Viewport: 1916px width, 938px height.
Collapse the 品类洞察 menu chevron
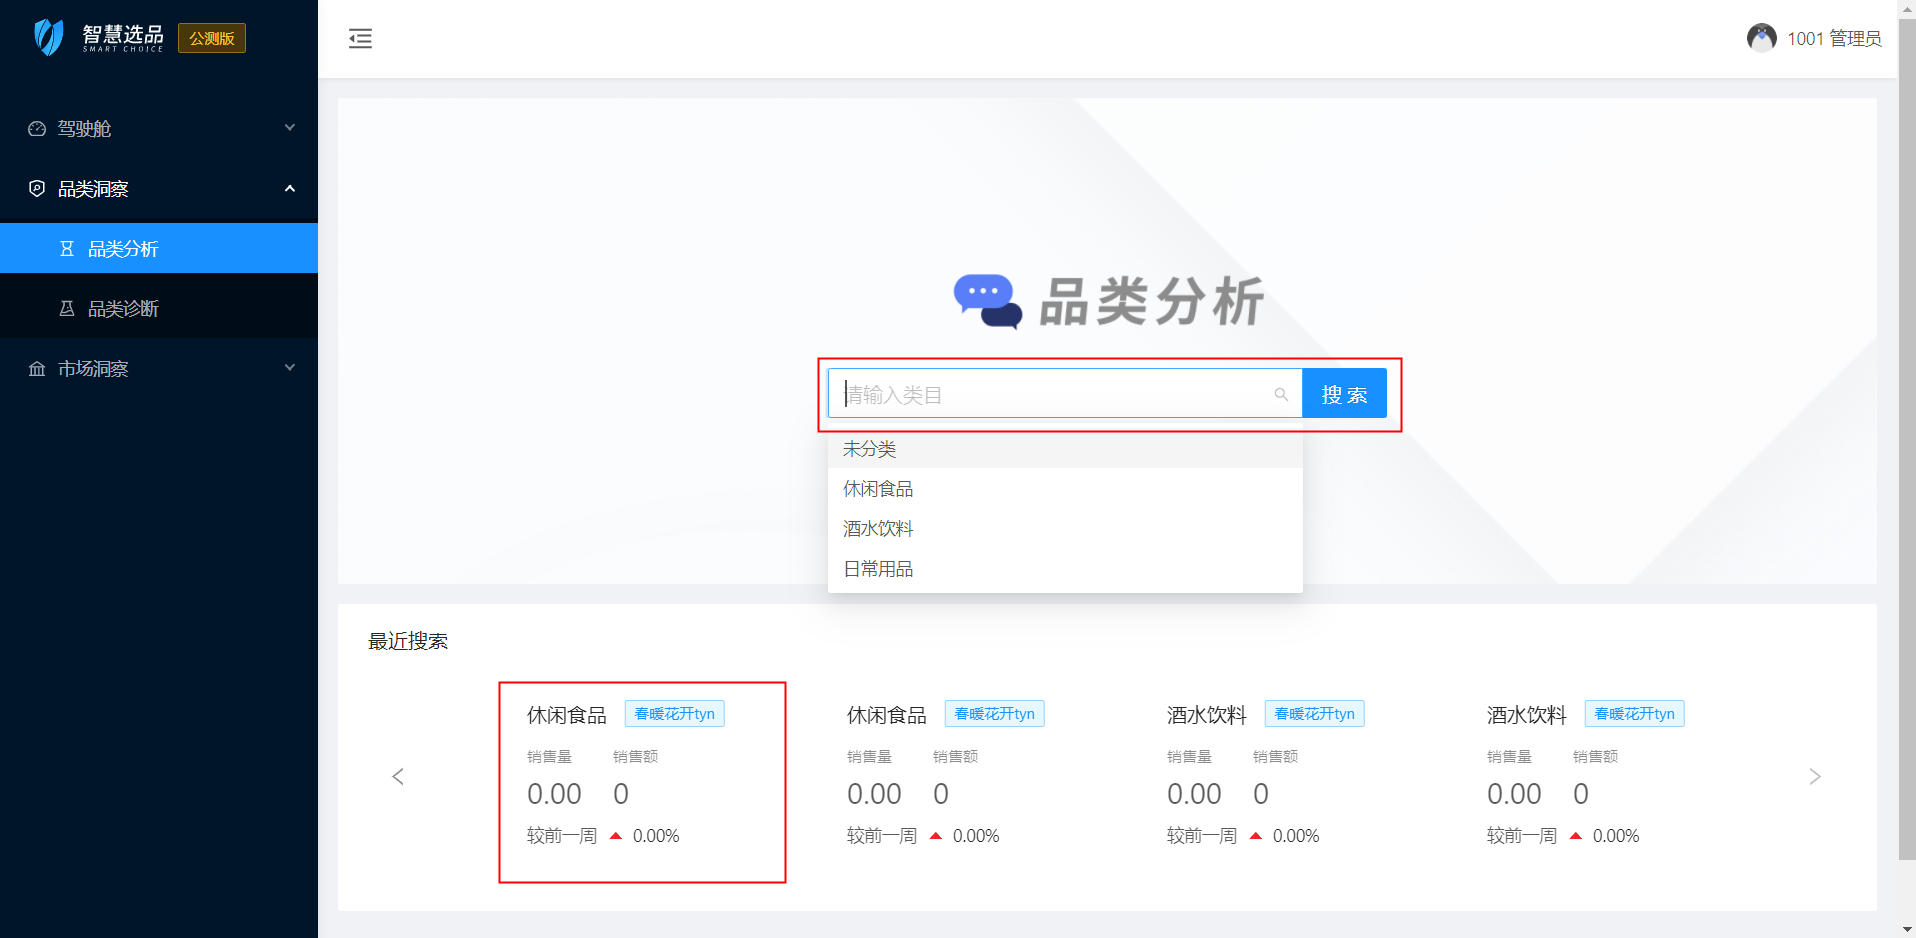tap(290, 188)
